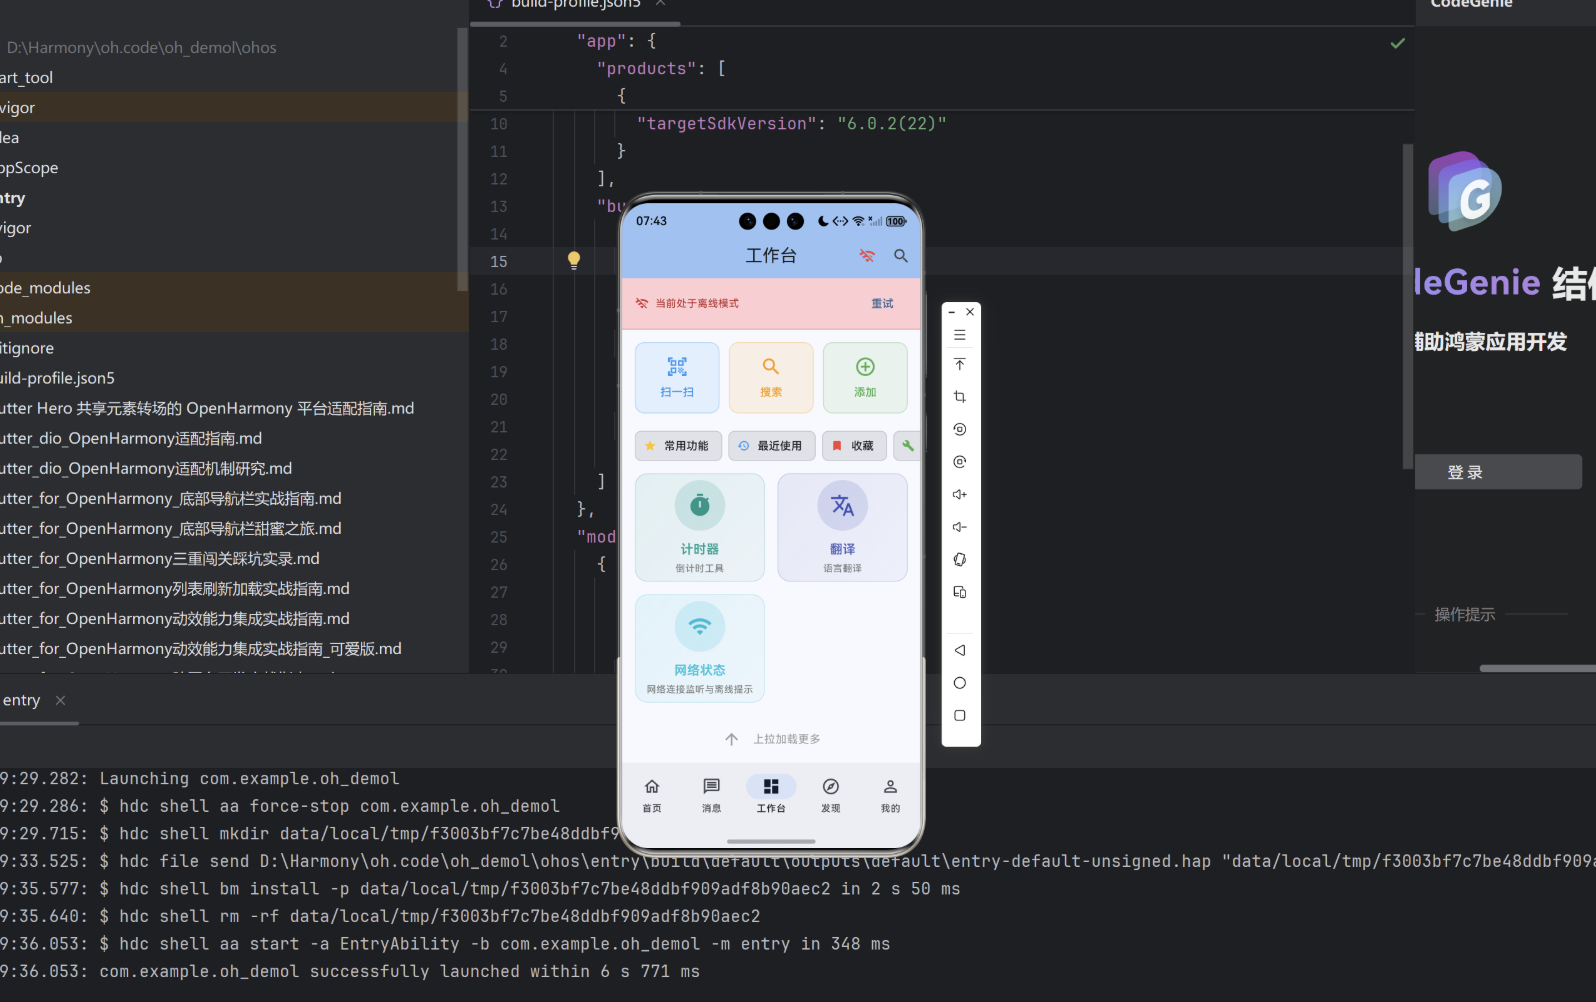Click the CodeGenie logo image
This screenshot has width=1596, height=1002.
coord(1466,191)
